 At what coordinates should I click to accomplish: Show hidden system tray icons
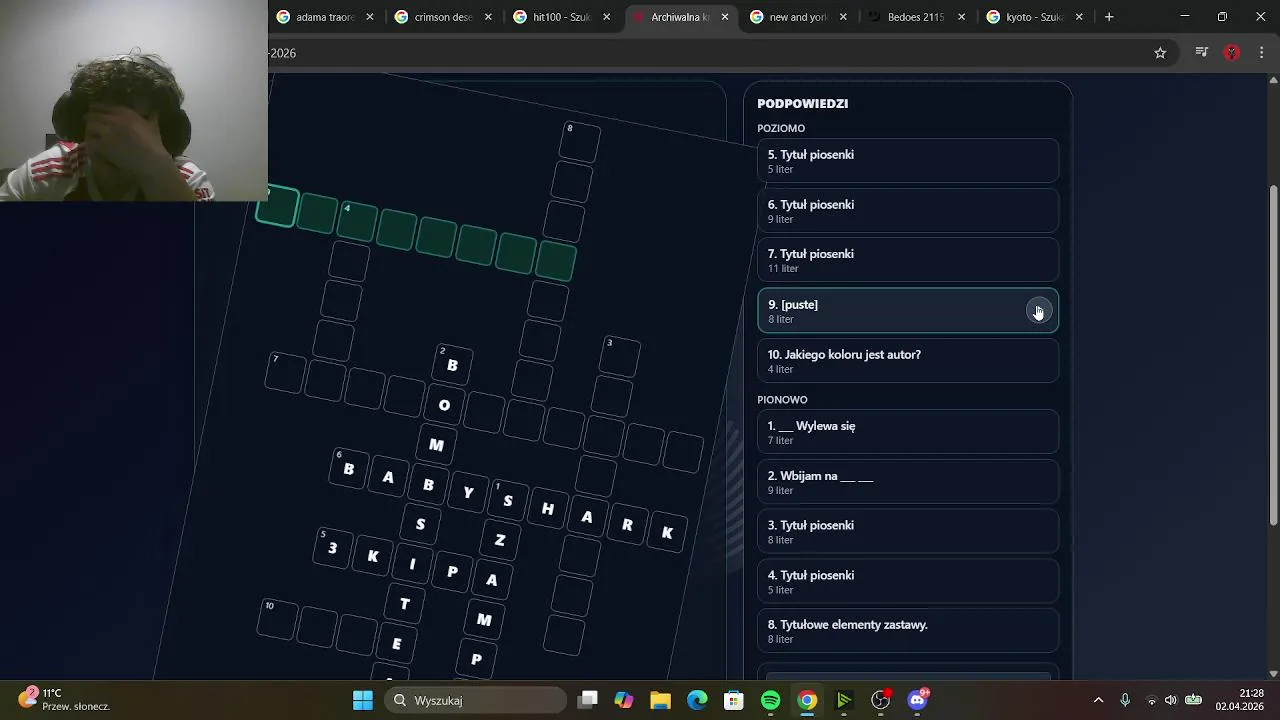click(1098, 700)
